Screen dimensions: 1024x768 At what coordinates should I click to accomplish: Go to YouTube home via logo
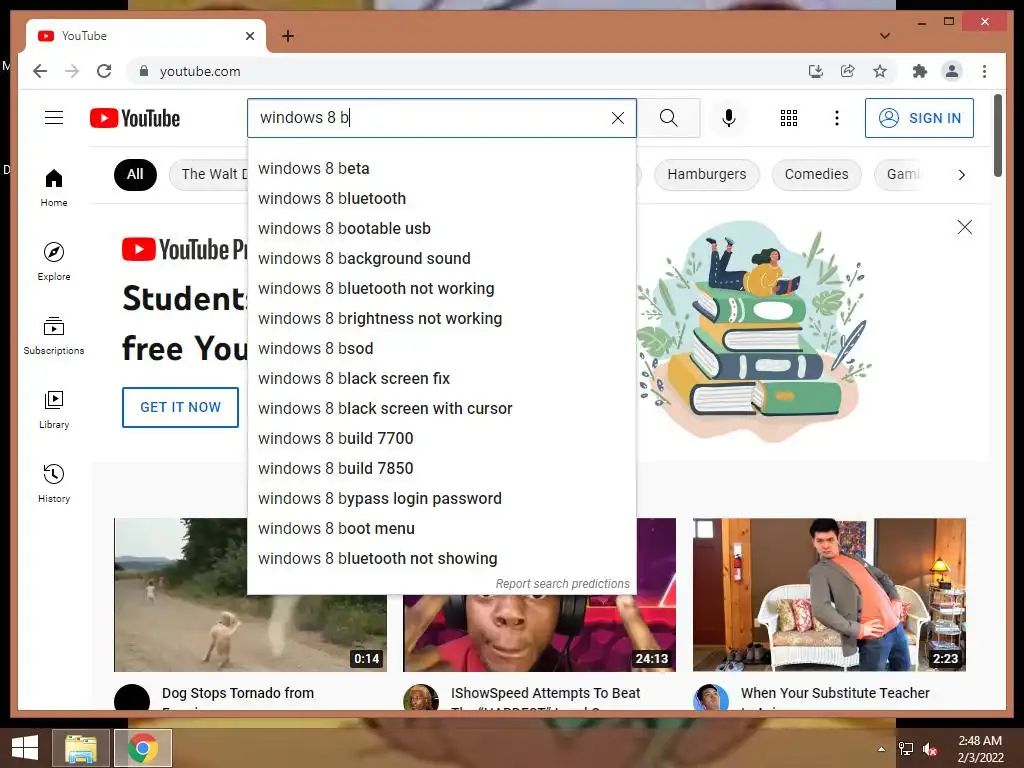[135, 118]
